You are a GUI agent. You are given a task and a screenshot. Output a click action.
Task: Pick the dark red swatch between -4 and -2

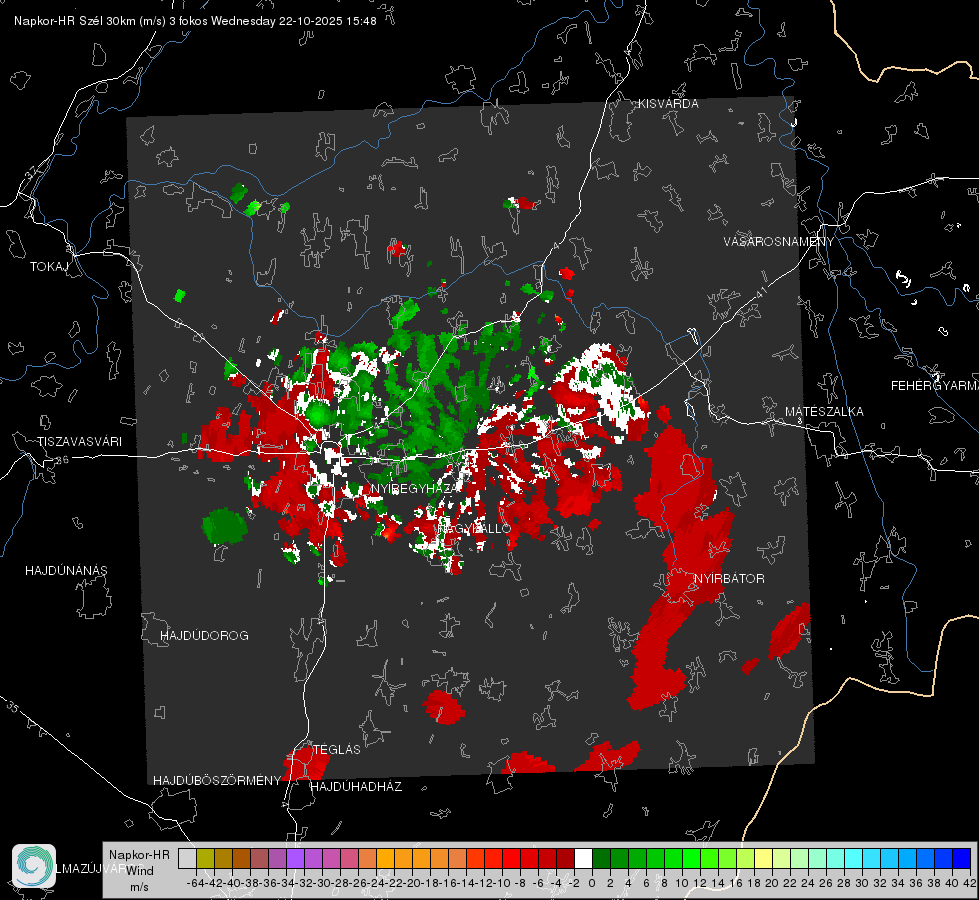(565, 859)
